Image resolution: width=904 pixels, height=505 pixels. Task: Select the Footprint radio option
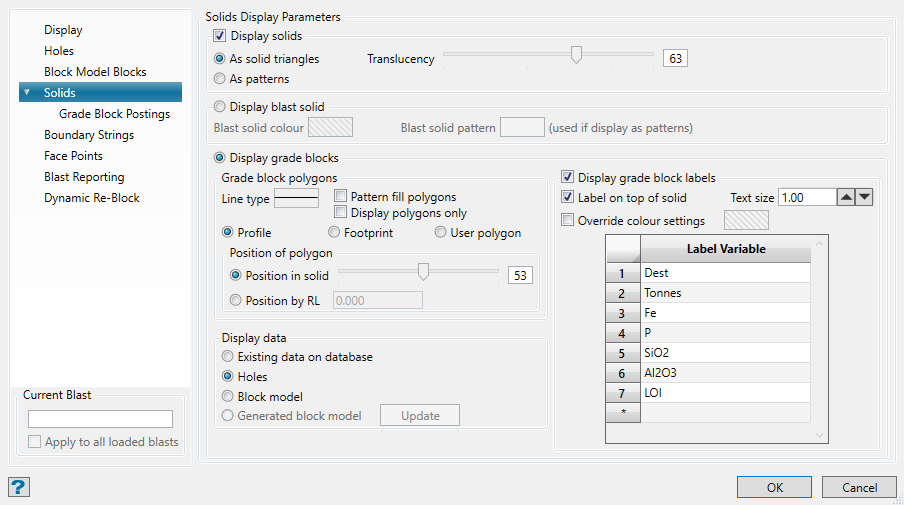click(x=334, y=233)
